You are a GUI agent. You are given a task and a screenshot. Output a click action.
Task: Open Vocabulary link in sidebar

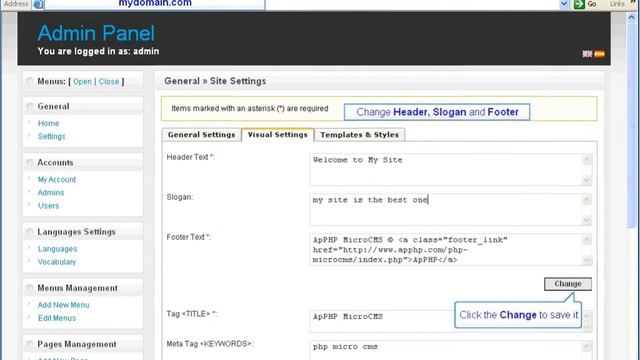57,262
